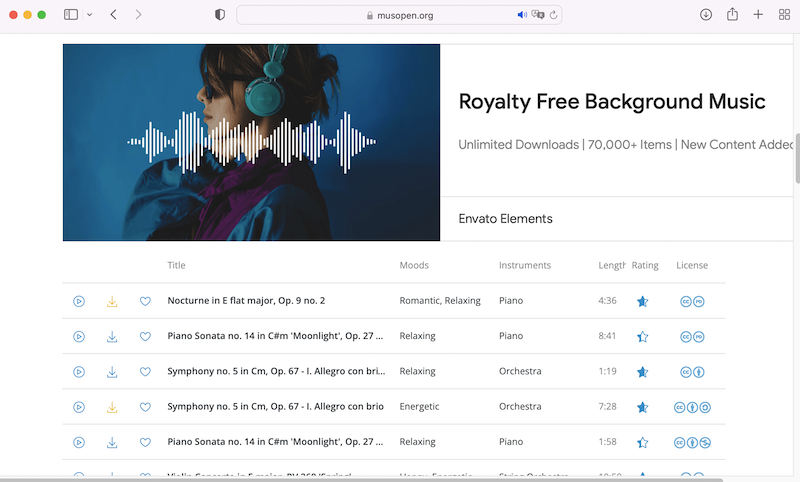Favorite the Nocturne track with the heart icon
The height and width of the screenshot is (482, 800).
[x=145, y=301]
